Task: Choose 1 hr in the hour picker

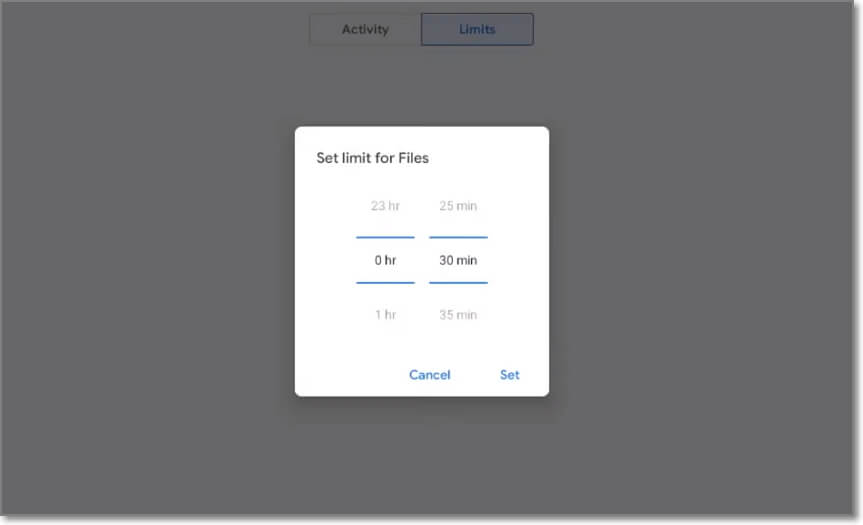Action: (x=385, y=315)
